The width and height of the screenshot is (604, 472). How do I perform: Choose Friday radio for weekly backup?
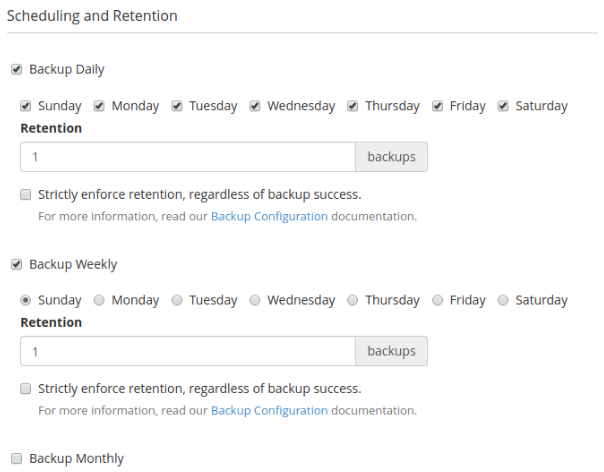coord(438,300)
